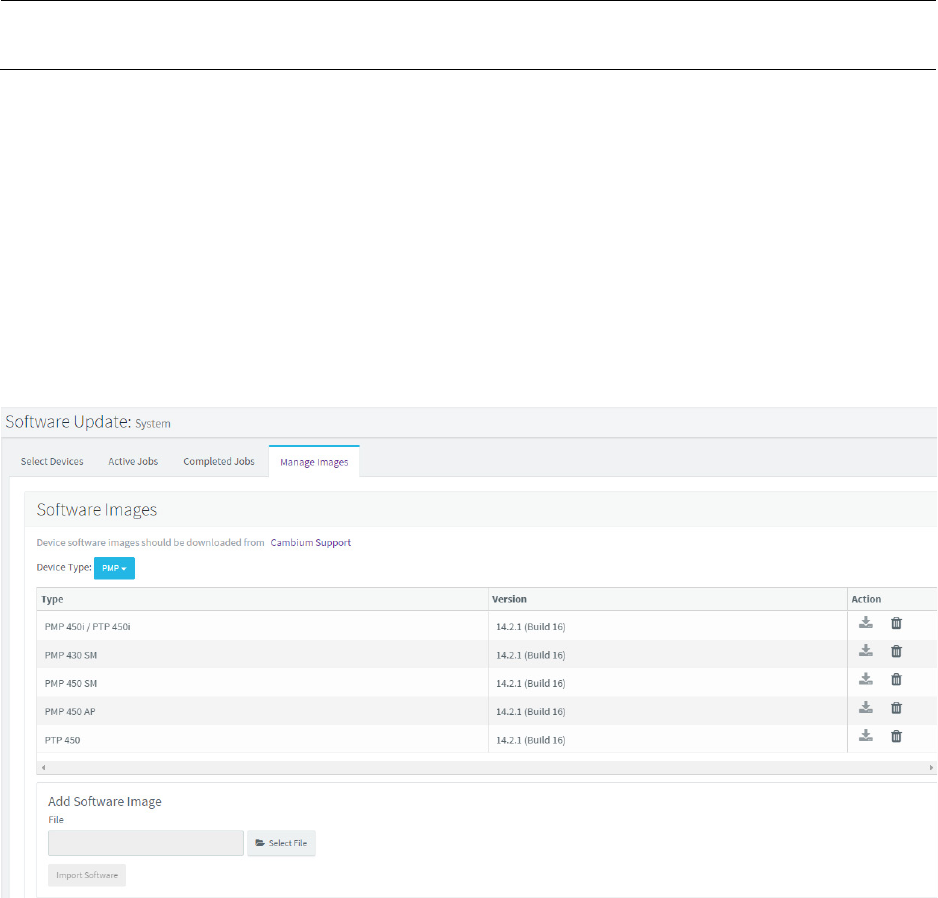Open the Active Jobs tab
Viewport: 938px width, 898px height.
133,461
